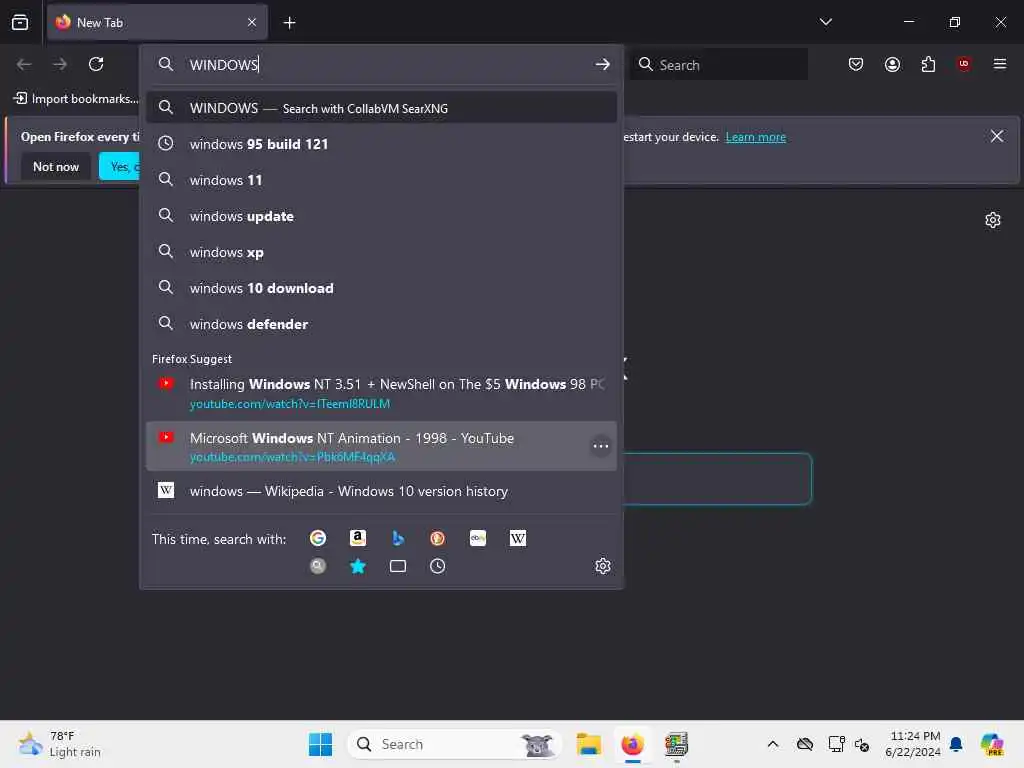Open the weather widget showing Light rain
This screenshot has width=1024, height=768.
60,744
